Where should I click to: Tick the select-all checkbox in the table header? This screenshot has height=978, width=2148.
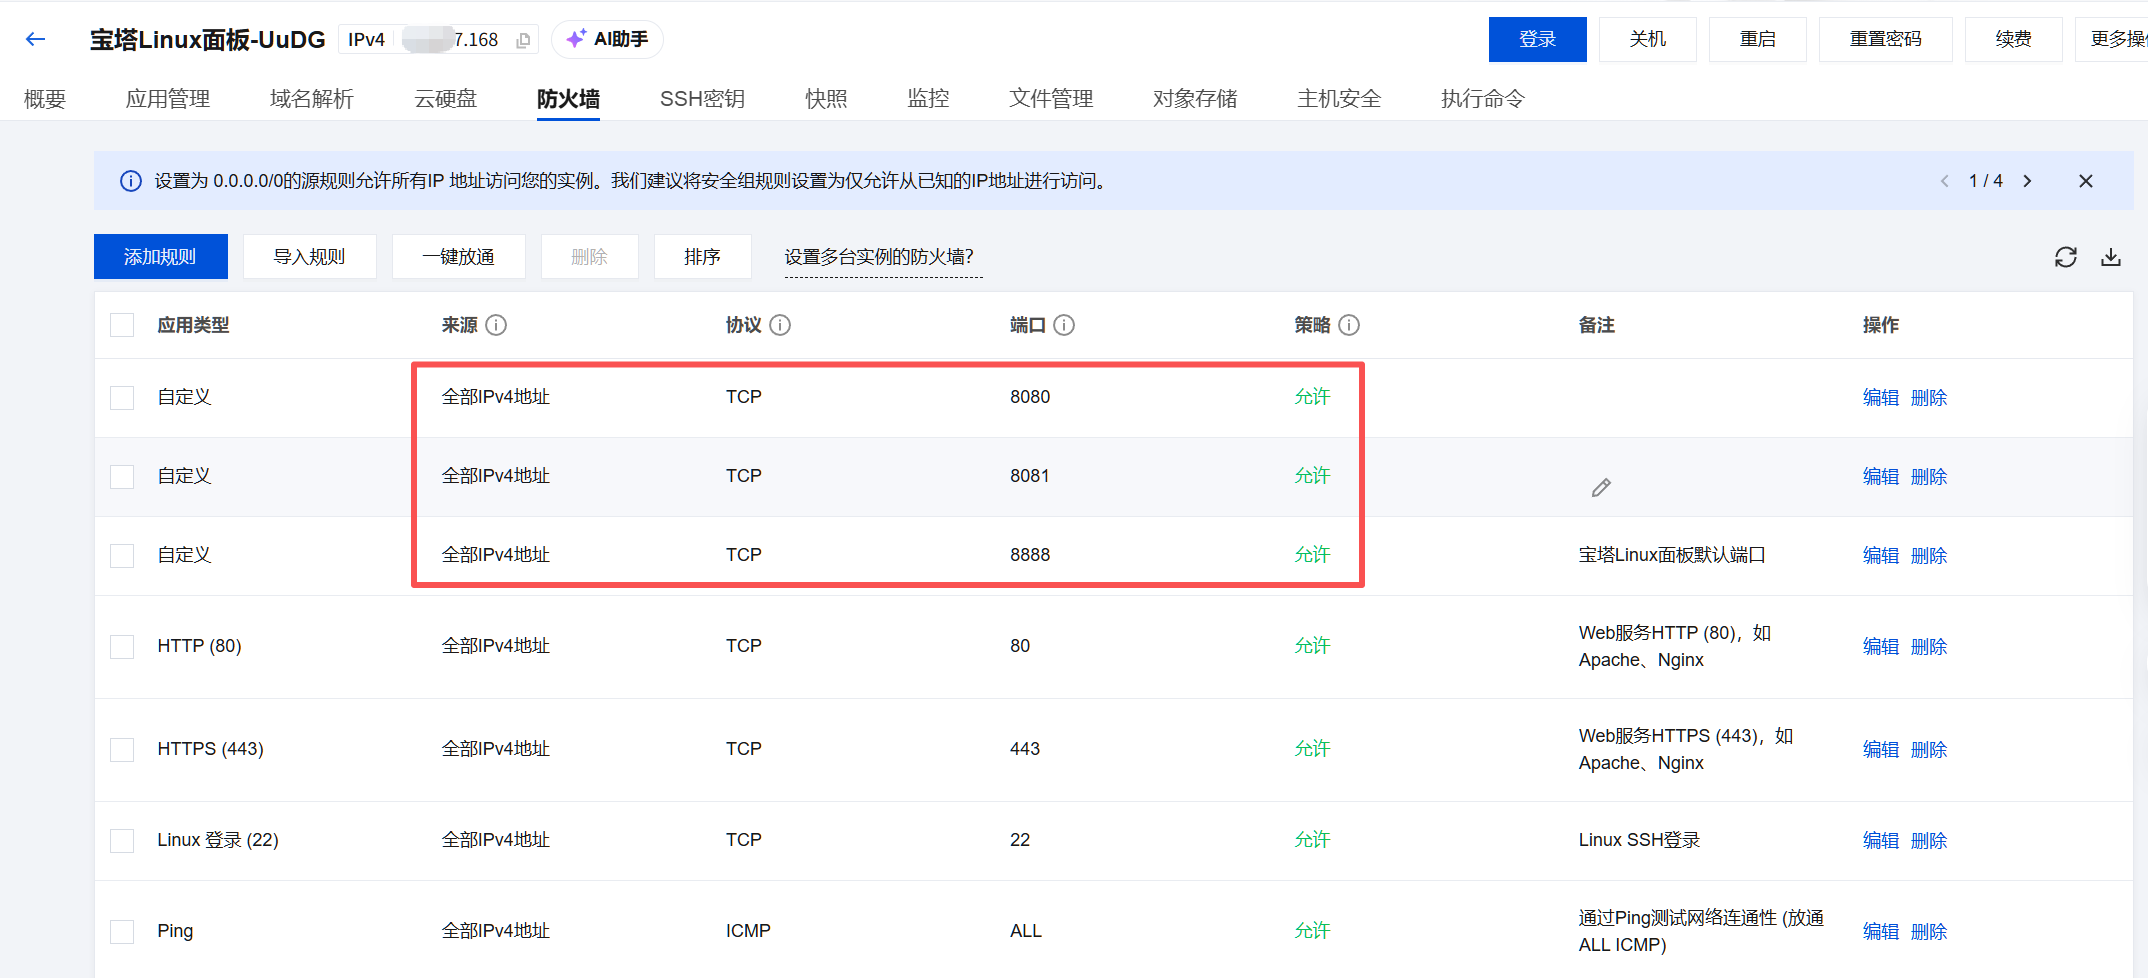coord(122,325)
